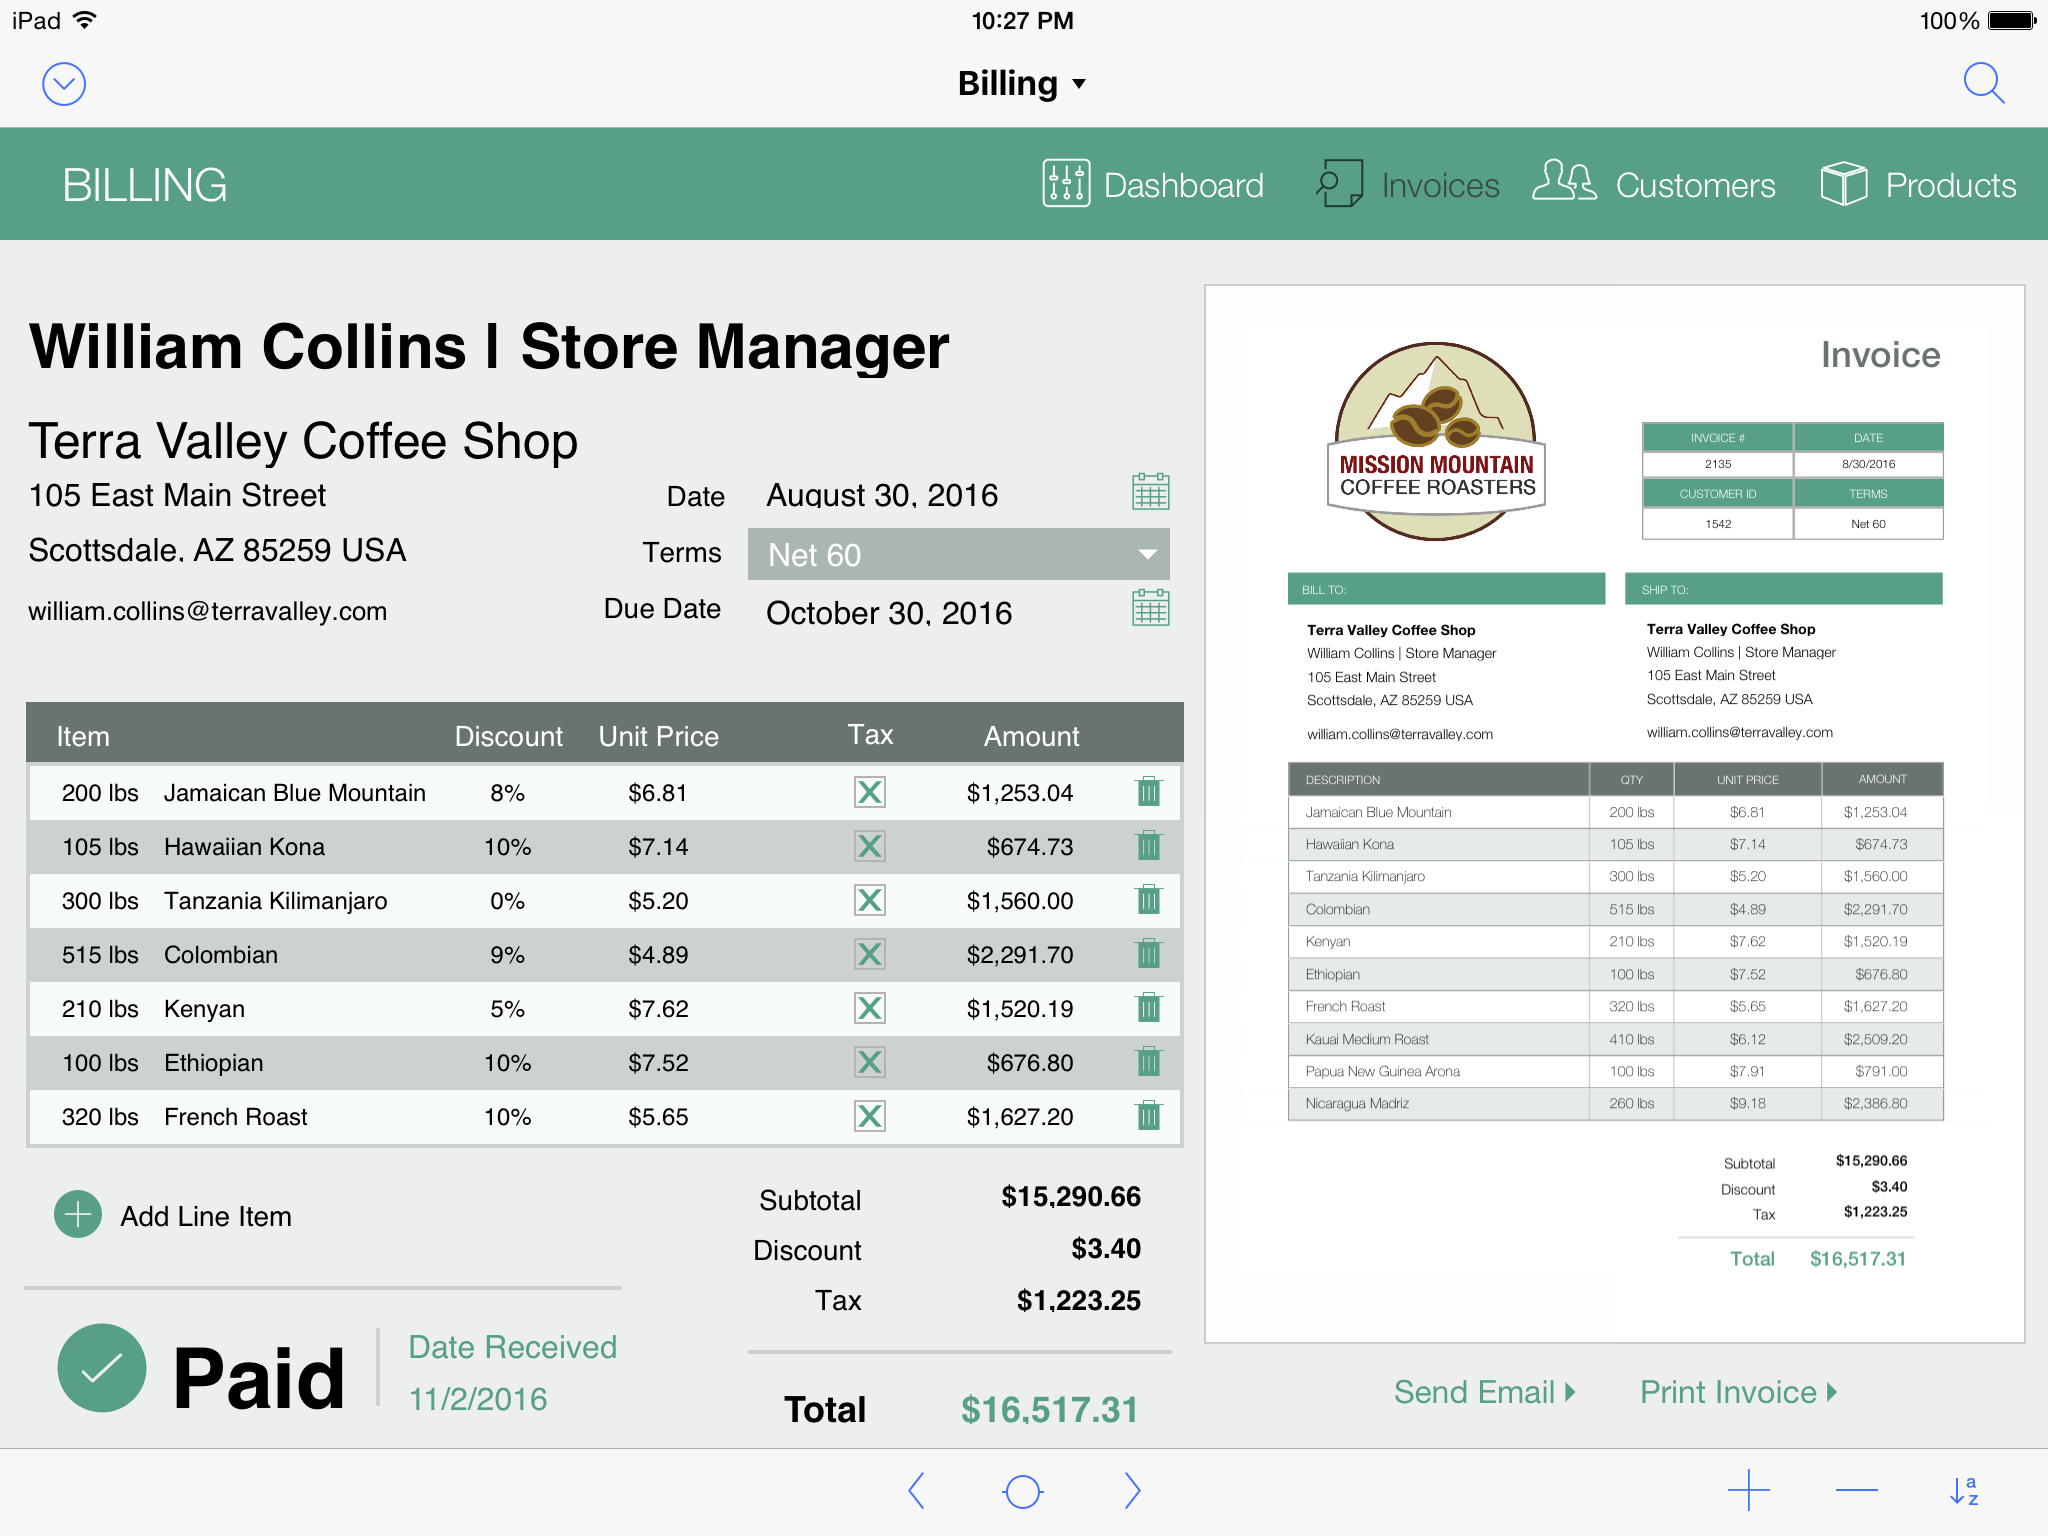Switch to the Customers tab

[x=1655, y=185]
